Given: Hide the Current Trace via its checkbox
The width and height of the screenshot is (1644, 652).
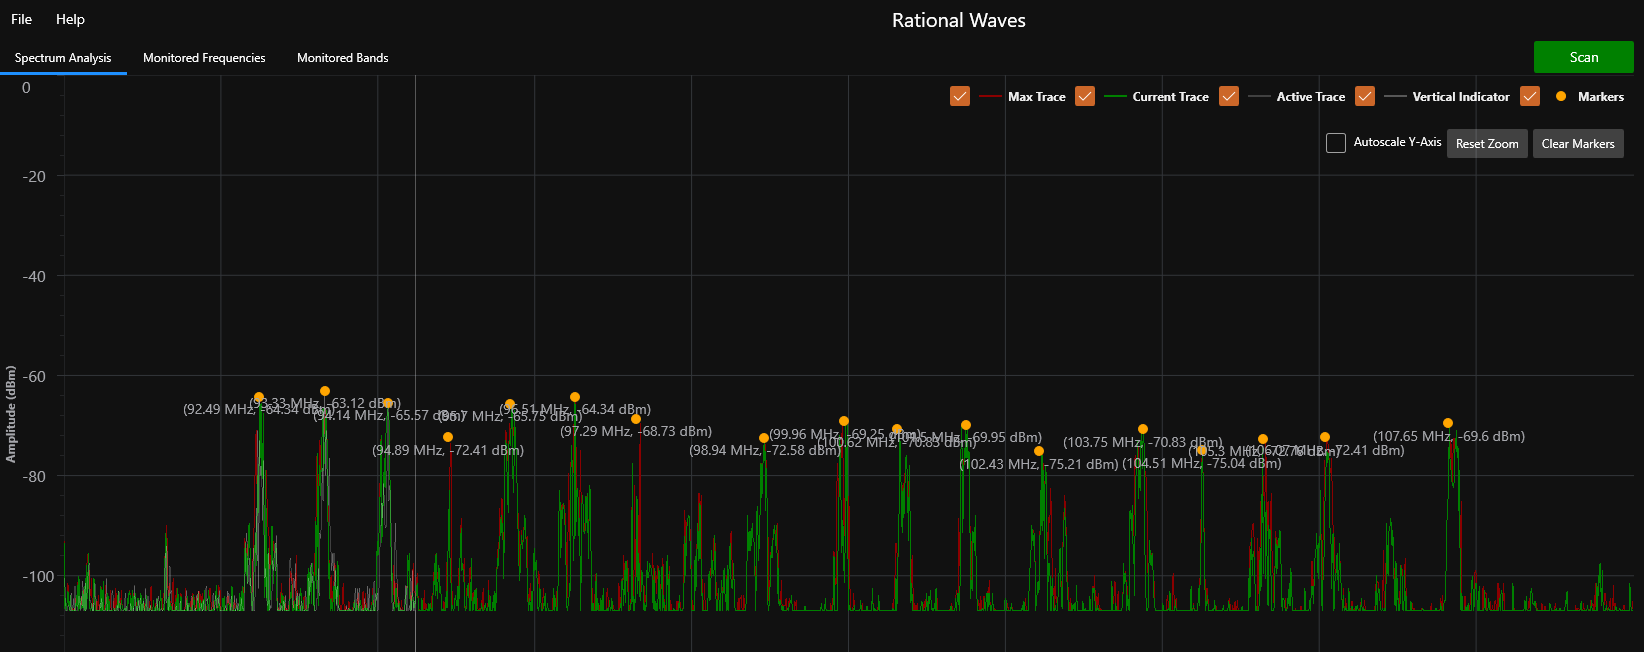Looking at the screenshot, I should [x=1085, y=96].
